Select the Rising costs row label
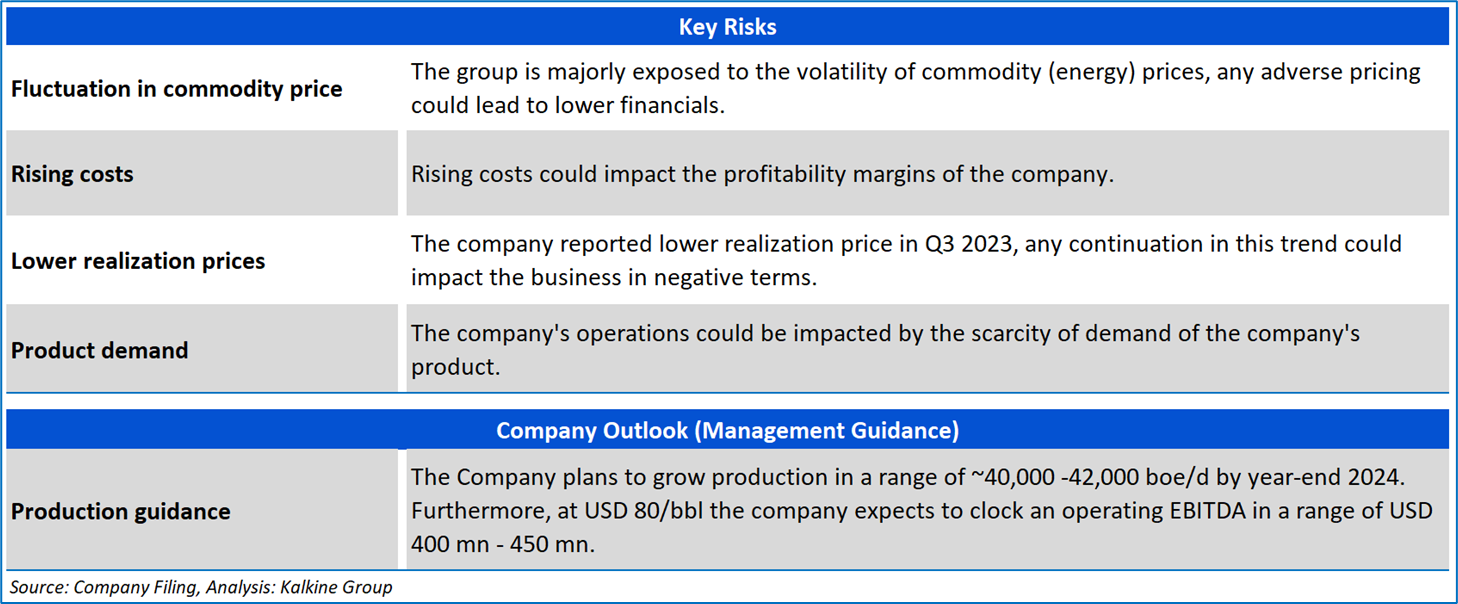The height and width of the screenshot is (604, 1458). [72, 174]
